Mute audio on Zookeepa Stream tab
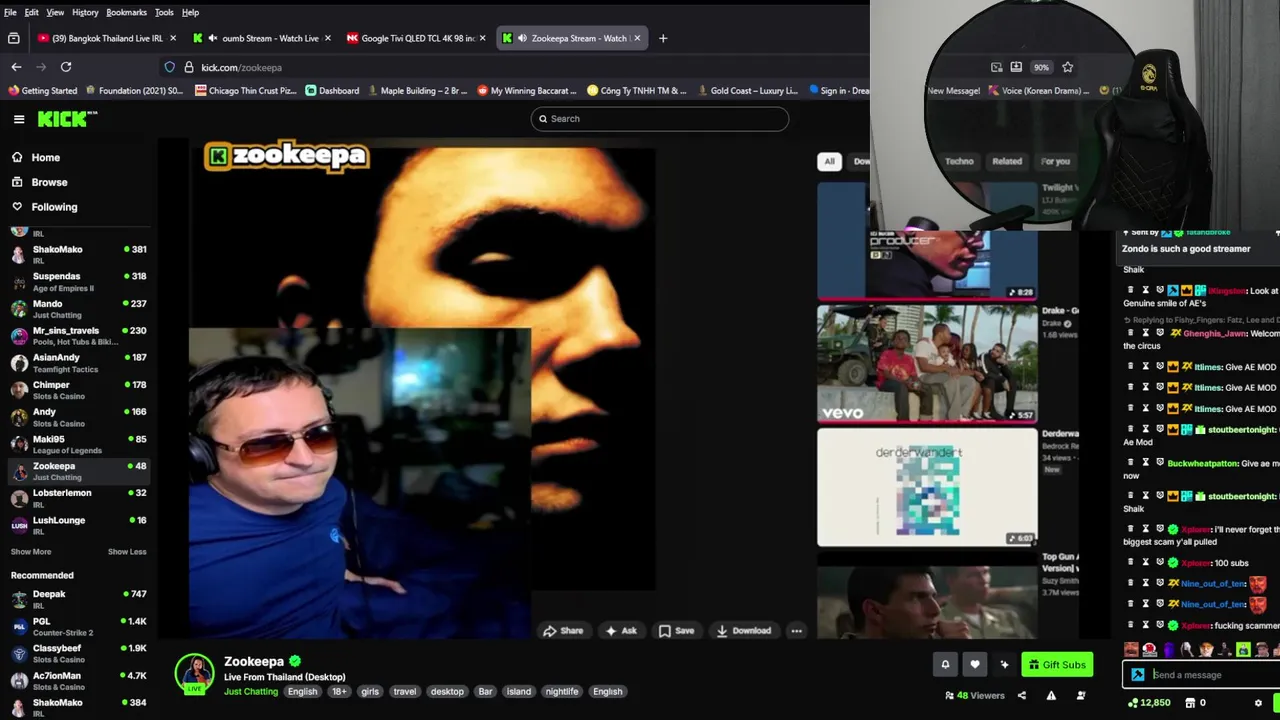1280x720 pixels. [x=522, y=38]
